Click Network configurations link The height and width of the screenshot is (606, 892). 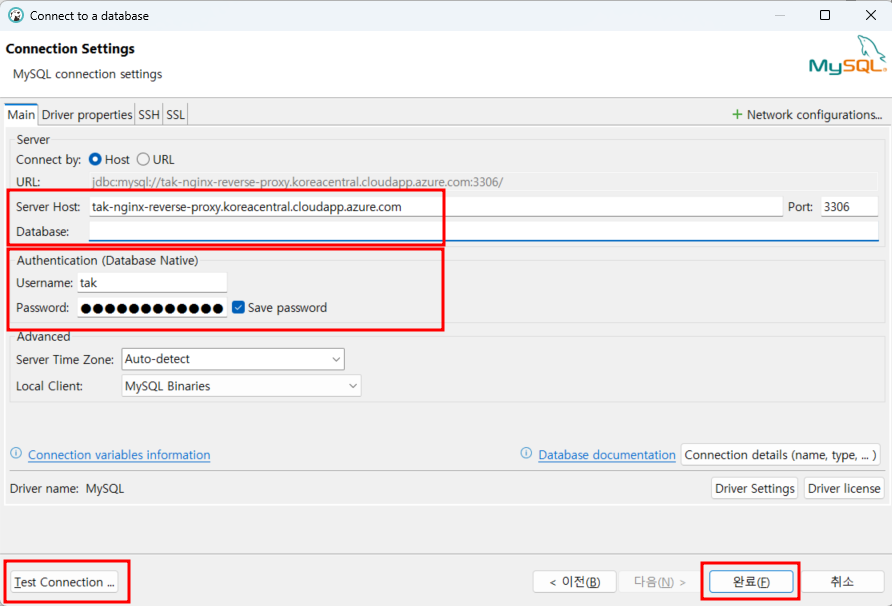[x=814, y=114]
